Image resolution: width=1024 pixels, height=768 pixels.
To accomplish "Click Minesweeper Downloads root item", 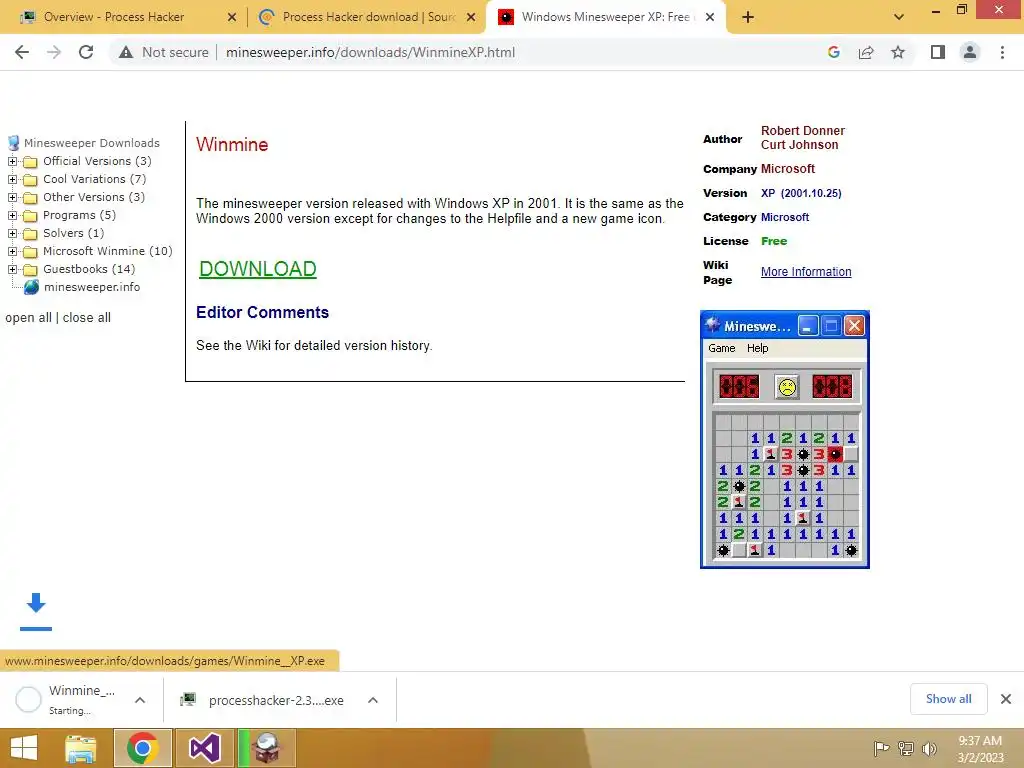I will [91, 142].
